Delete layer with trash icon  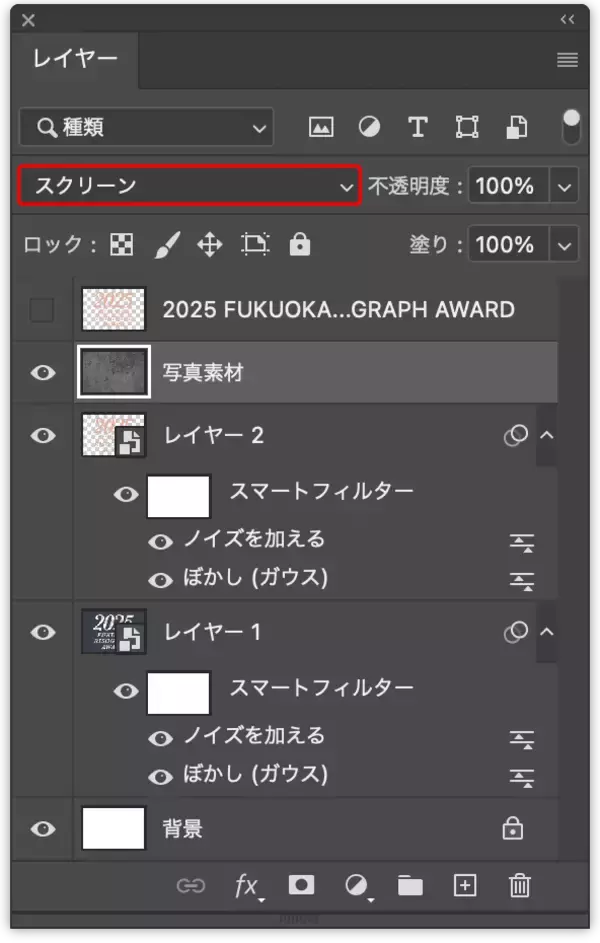[x=519, y=886]
